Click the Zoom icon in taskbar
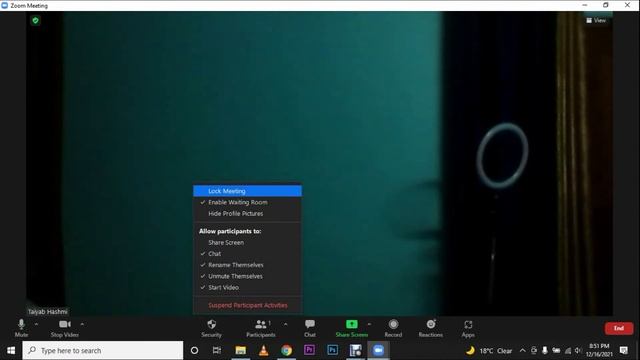Image resolution: width=640 pixels, height=360 pixels. click(378, 351)
